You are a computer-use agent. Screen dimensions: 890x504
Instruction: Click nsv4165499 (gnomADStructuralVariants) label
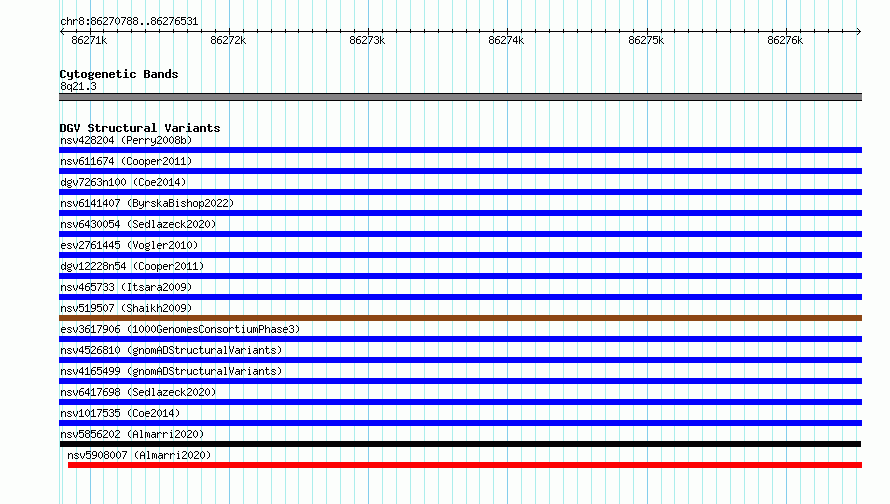tap(171, 371)
